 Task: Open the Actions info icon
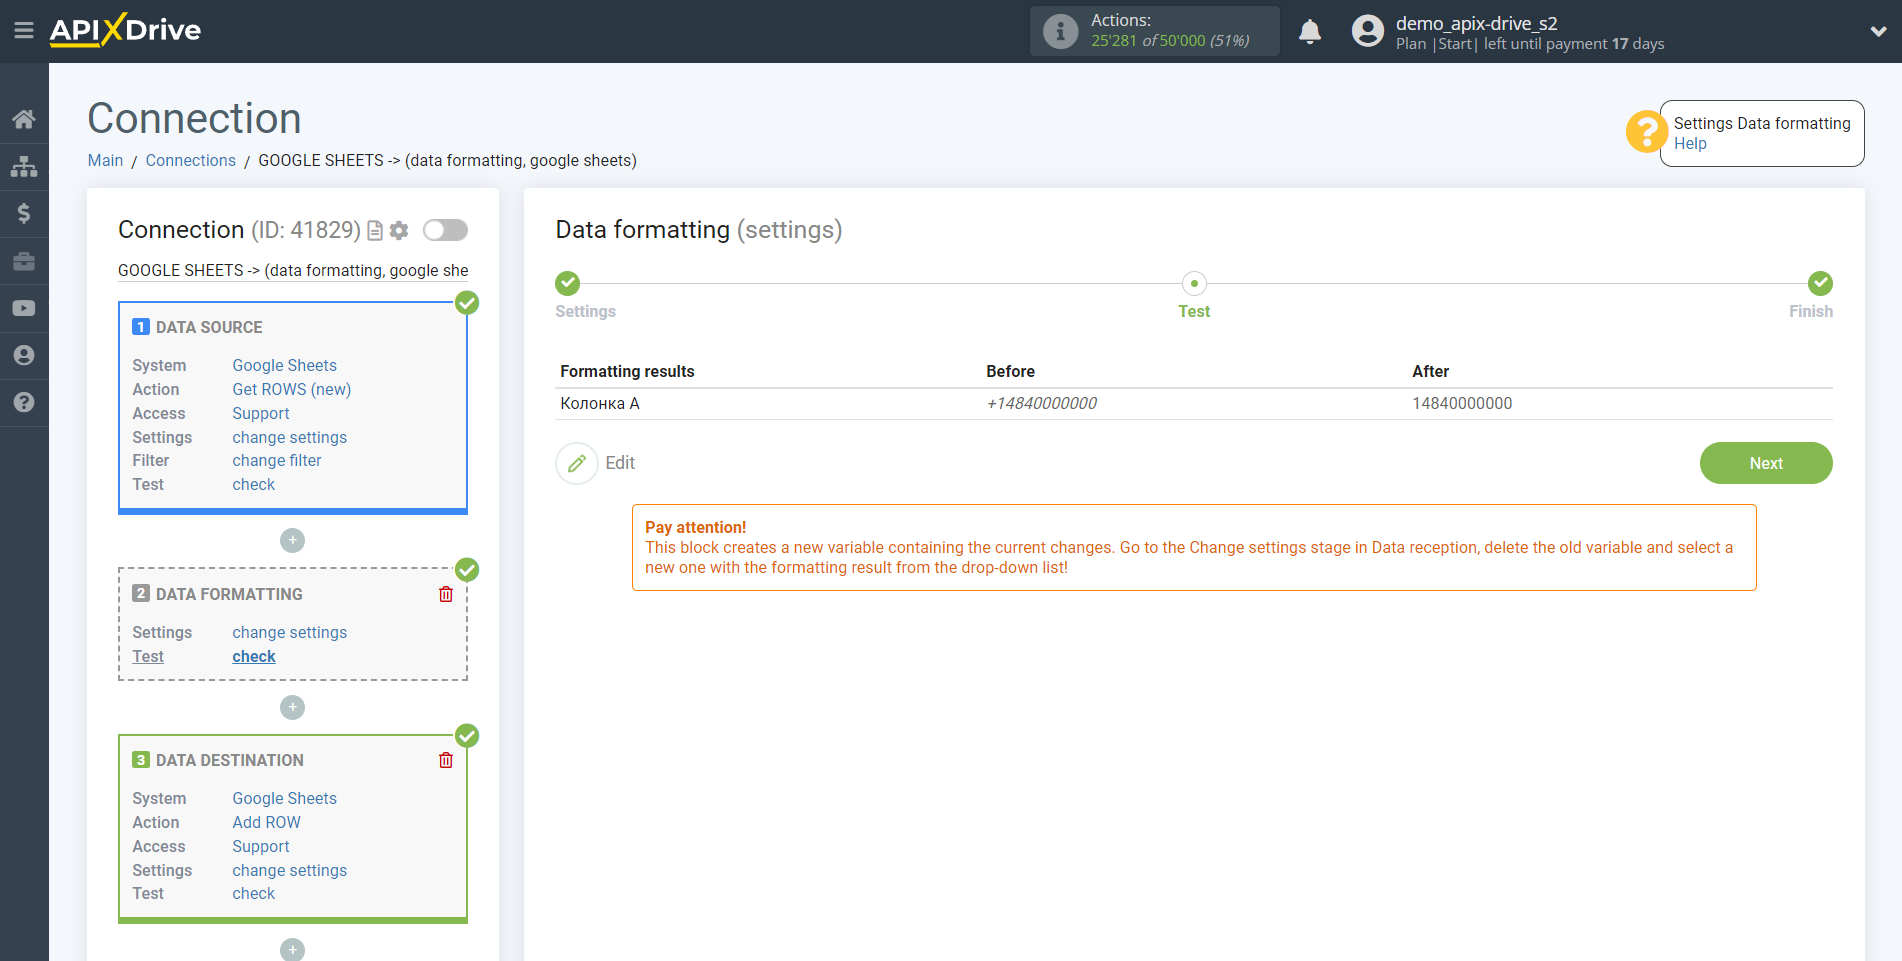click(1060, 31)
